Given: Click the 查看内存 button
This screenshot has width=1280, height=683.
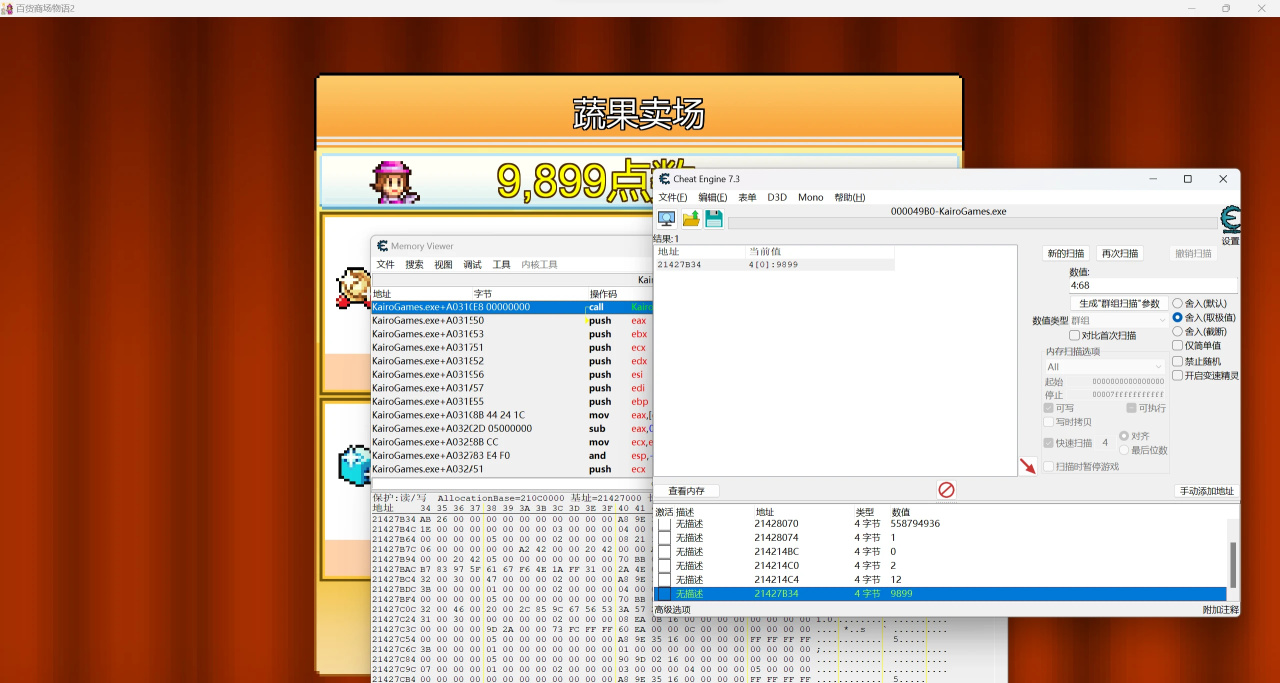Looking at the screenshot, I should click(x=687, y=491).
